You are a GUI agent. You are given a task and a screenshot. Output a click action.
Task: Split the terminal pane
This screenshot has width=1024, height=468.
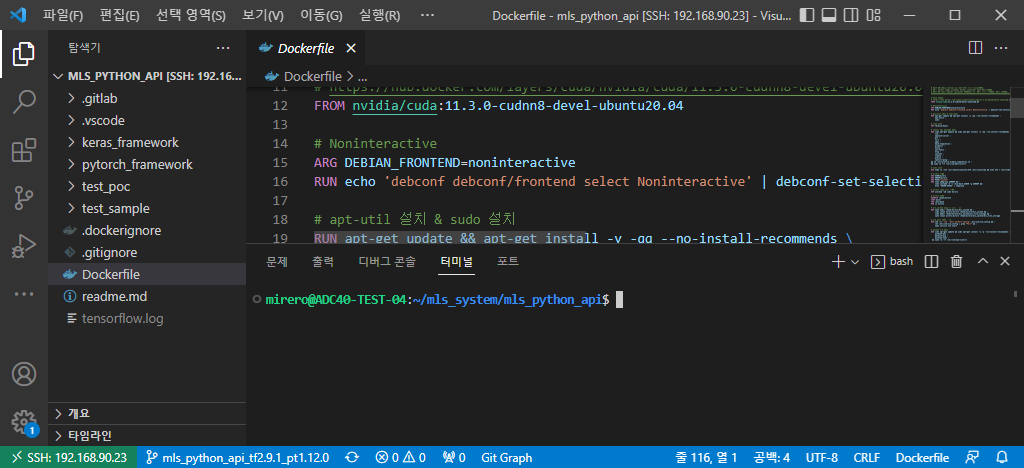tap(932, 262)
